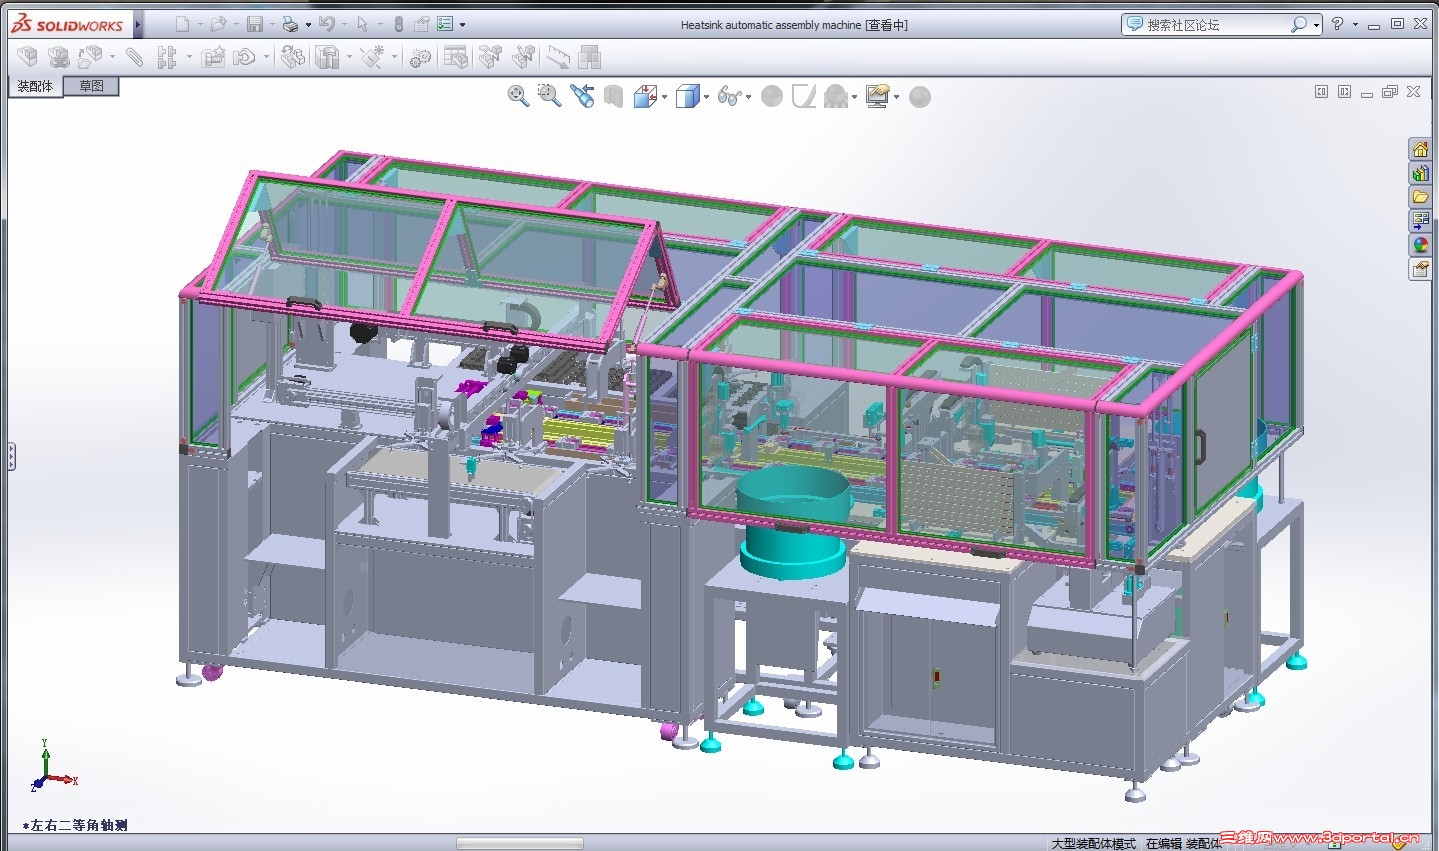Viewport: 1439px width, 851px height.
Task: Click the horizontal scrollbar thumb at the bottom
Action: pos(520,844)
